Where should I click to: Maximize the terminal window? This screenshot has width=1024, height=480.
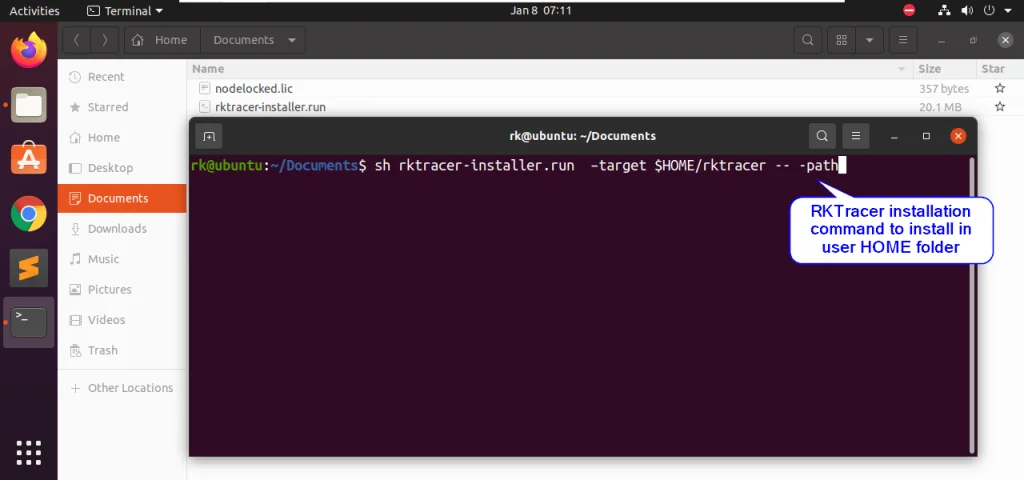[926, 136]
